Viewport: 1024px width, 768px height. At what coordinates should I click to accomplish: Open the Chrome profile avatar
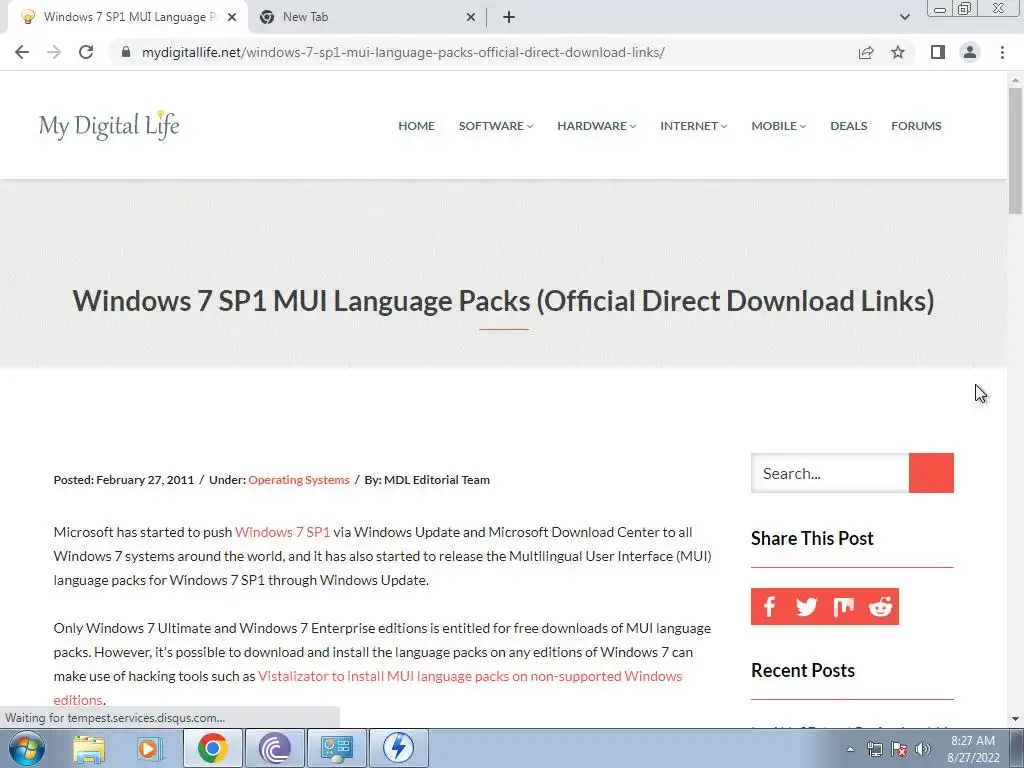[970, 52]
